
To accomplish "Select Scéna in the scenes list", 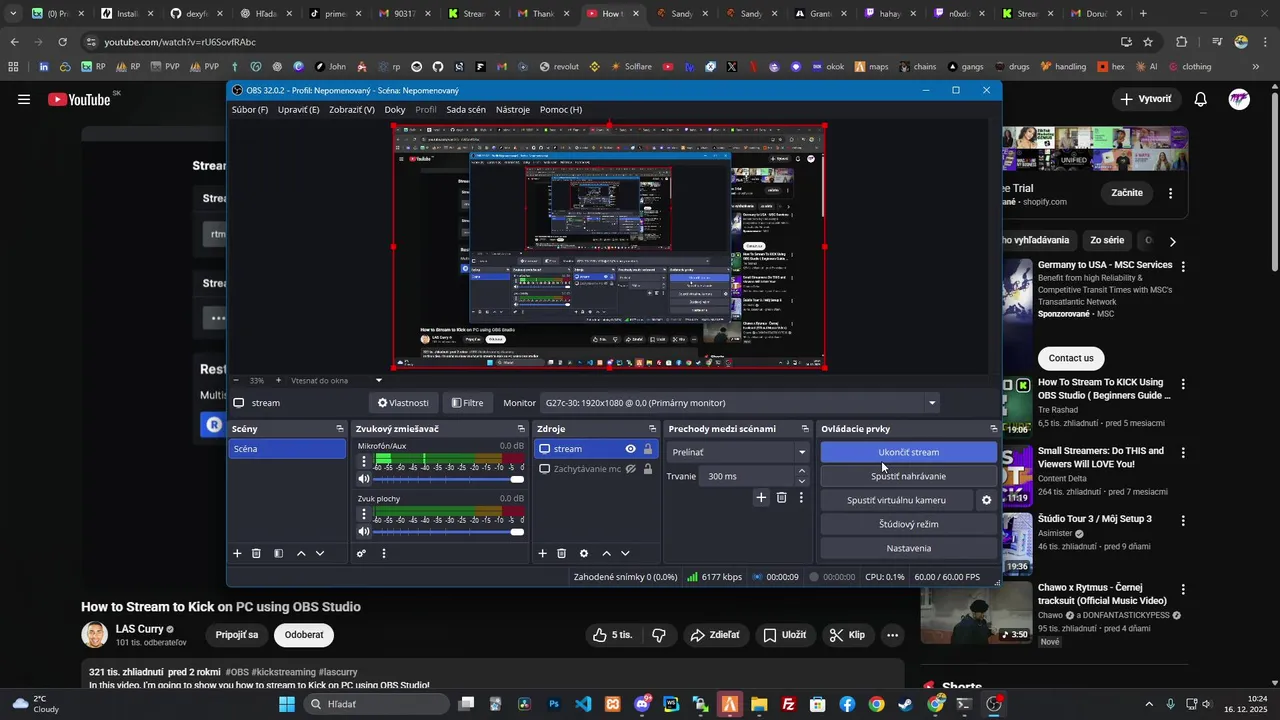I will click(x=288, y=449).
